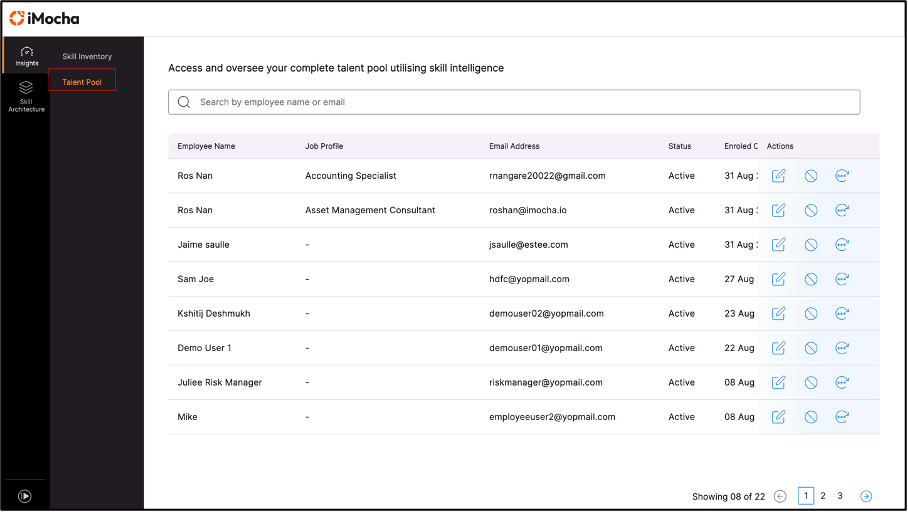Click the iMocha logo

coord(44,19)
